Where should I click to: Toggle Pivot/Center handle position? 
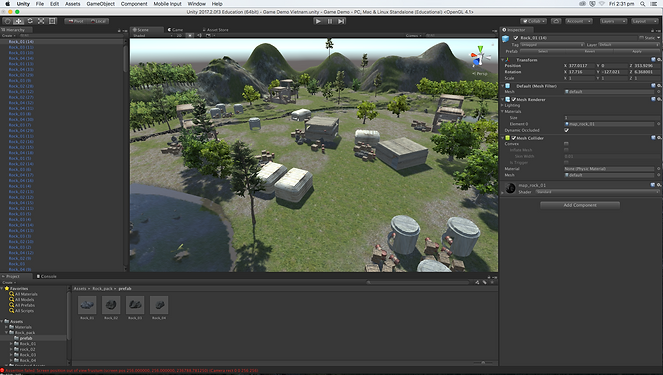pos(75,21)
